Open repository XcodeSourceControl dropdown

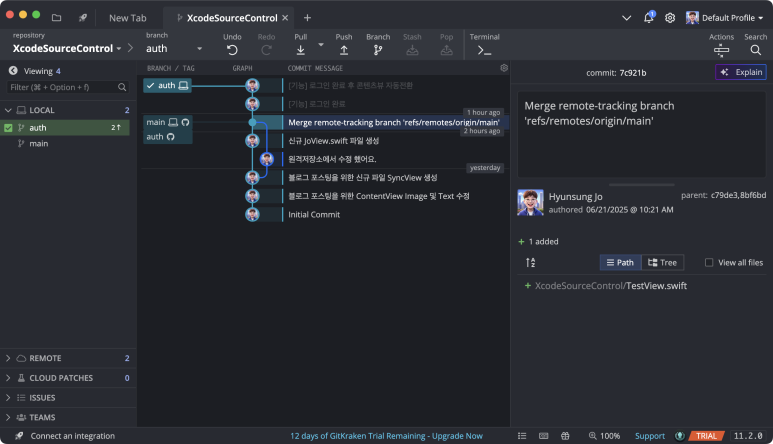pos(67,48)
